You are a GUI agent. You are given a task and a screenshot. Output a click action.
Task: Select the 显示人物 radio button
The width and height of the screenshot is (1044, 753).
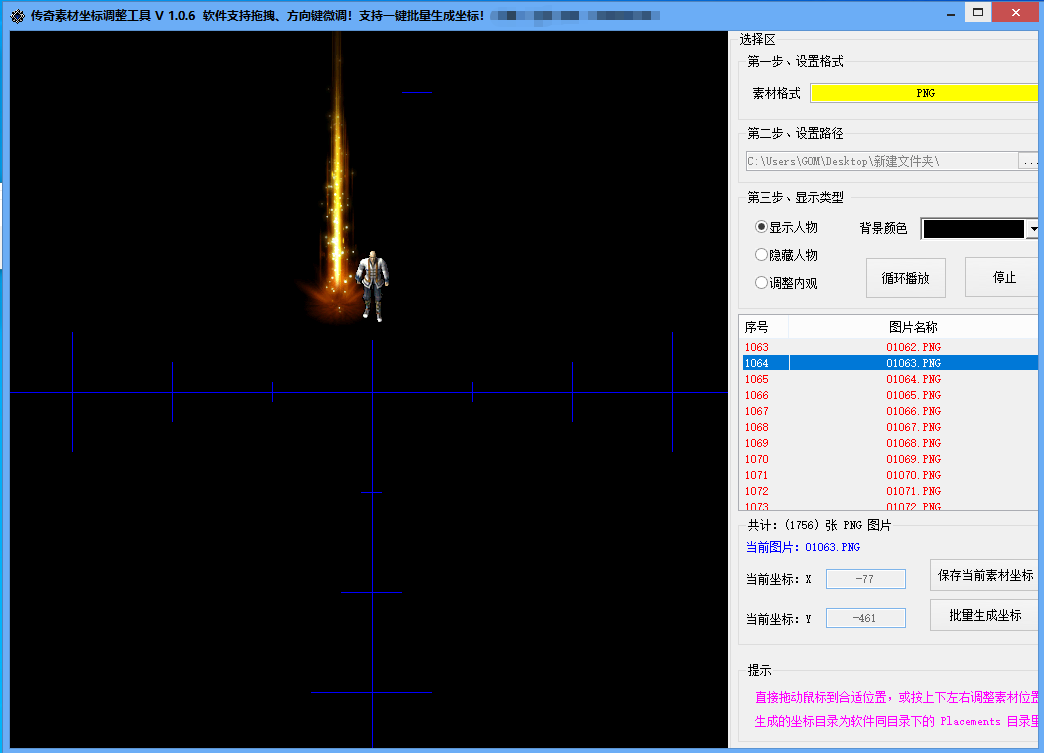coord(761,227)
